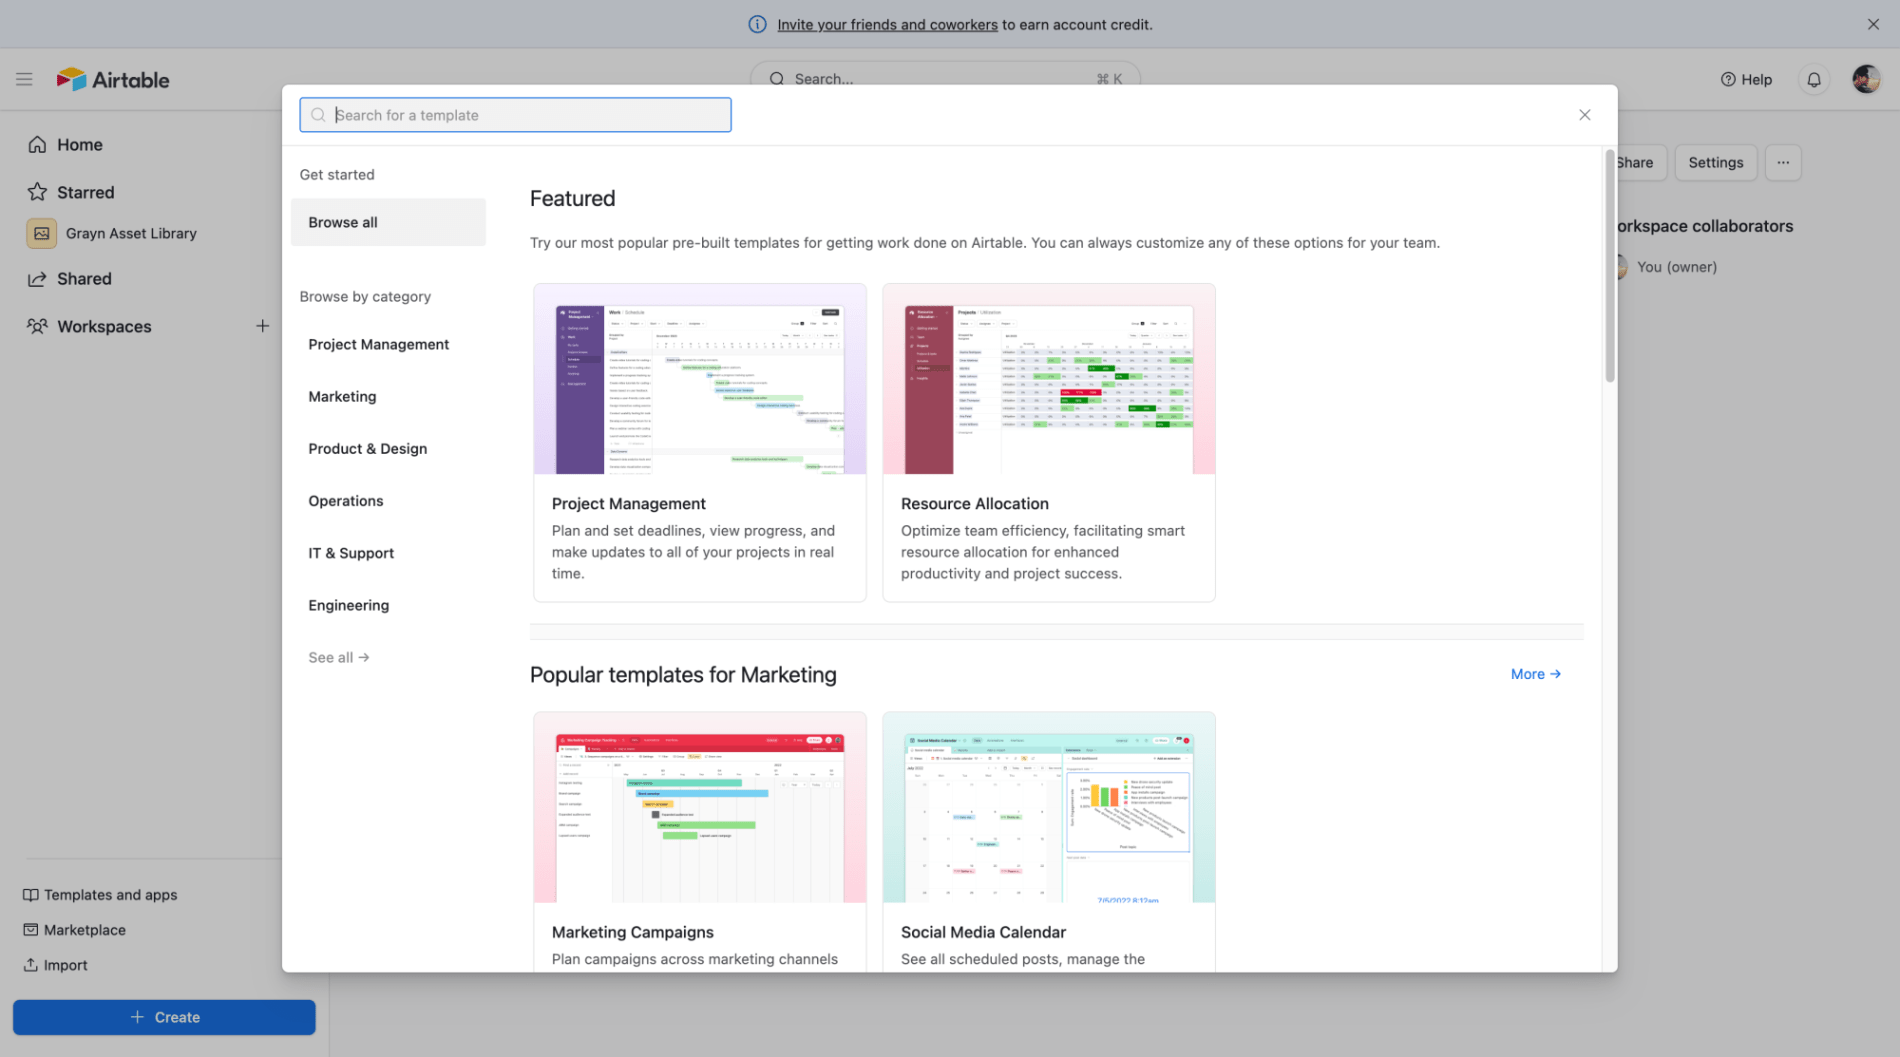Click the info icon in banner
Viewport: 1900px width, 1057px height.
pos(757,24)
